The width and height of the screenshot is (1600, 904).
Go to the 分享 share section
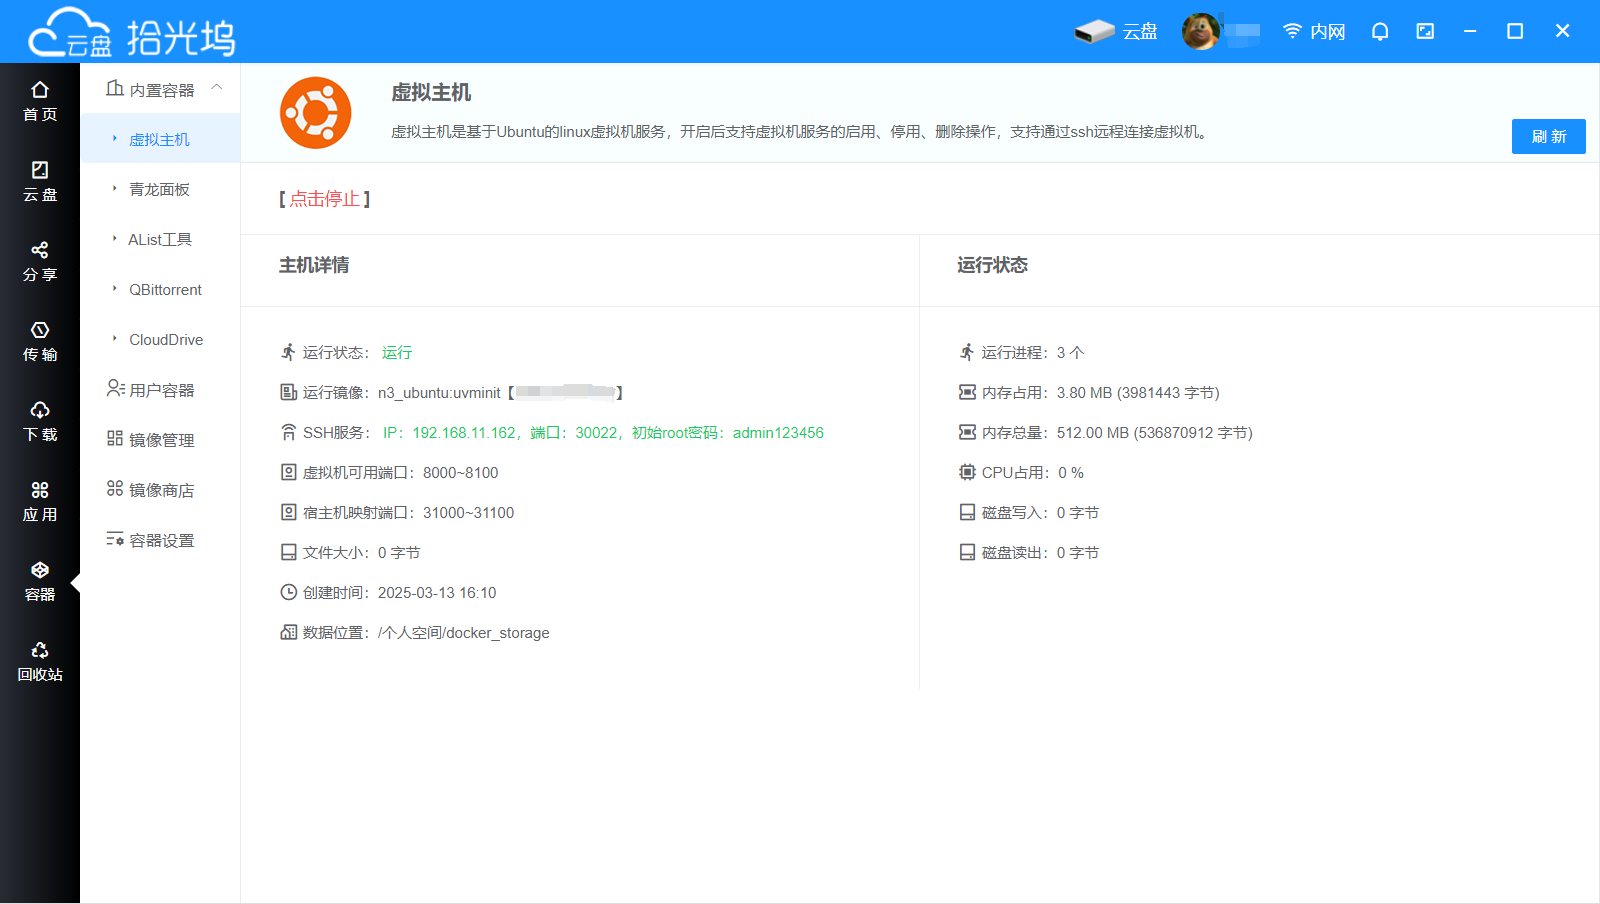40,262
